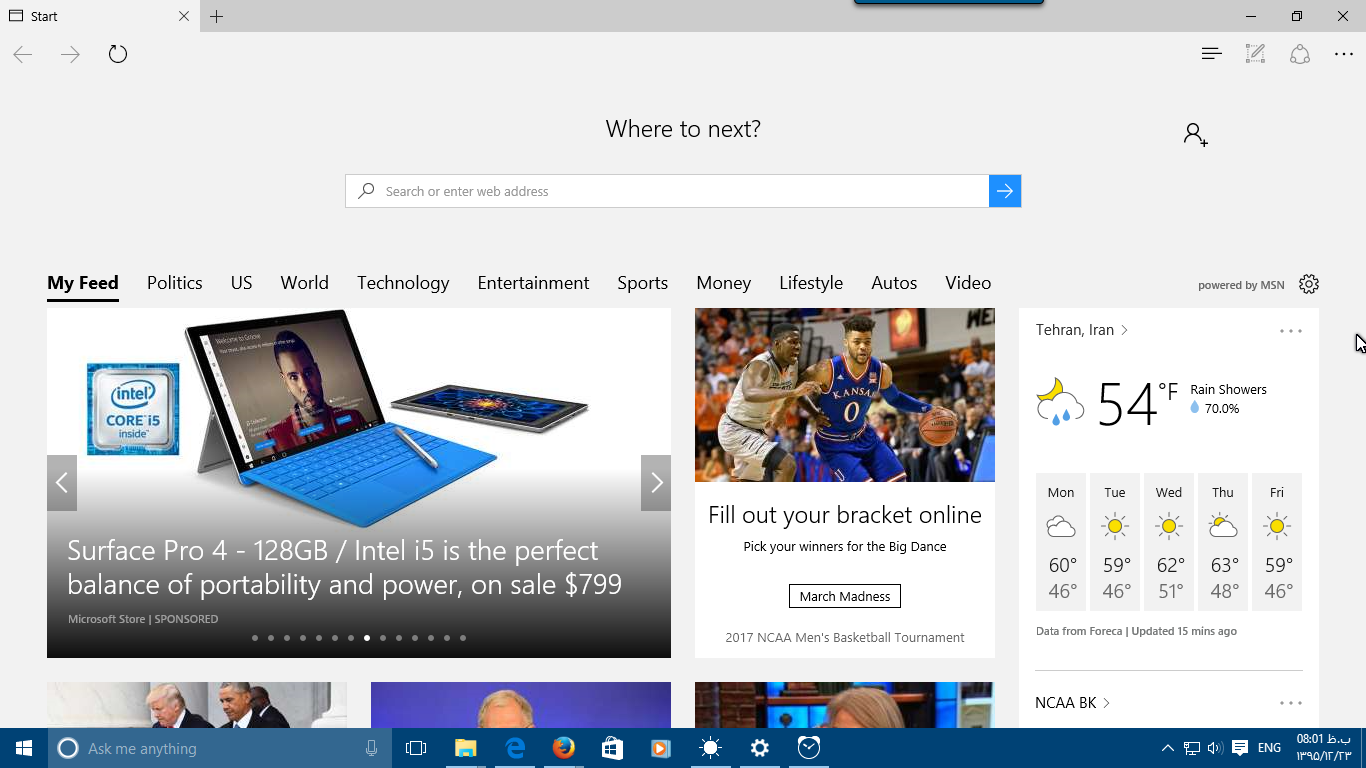Open Fill out your bracket online headline
The height and width of the screenshot is (768, 1366).
click(845, 515)
